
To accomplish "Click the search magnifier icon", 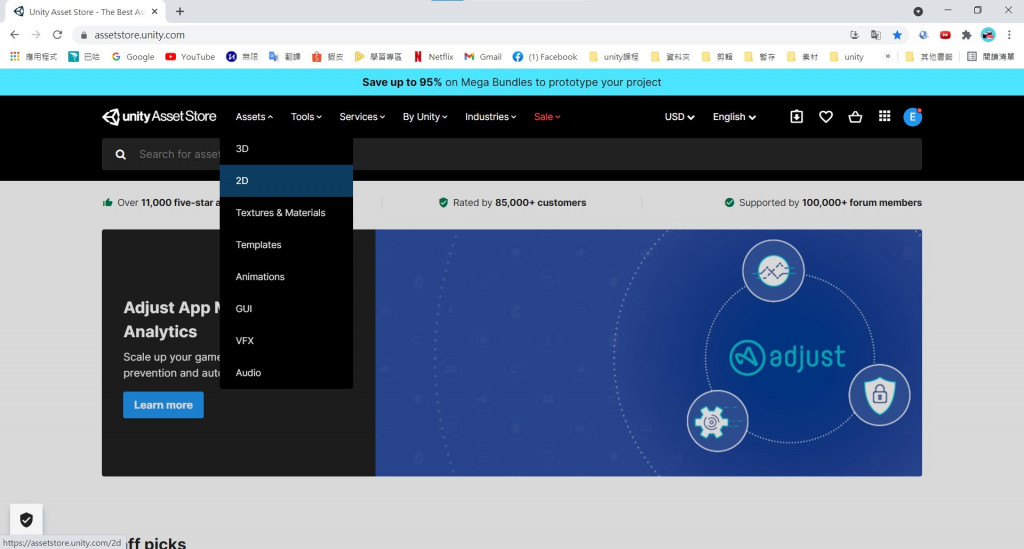I will 121,155.
